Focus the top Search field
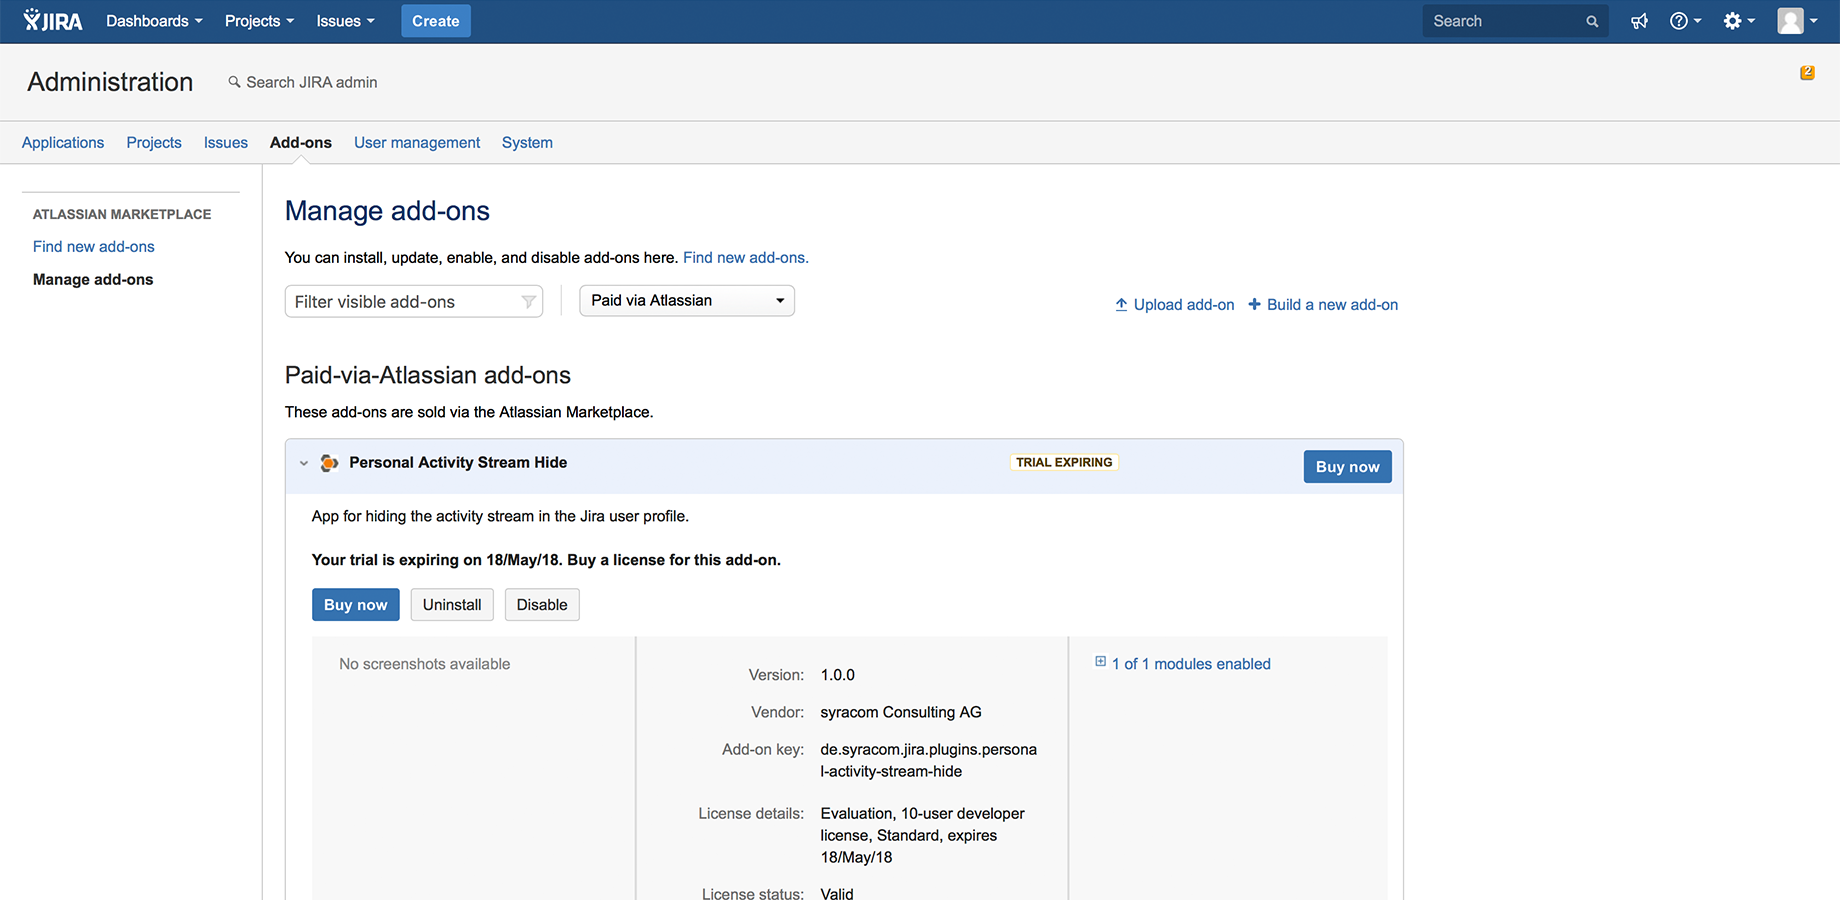1840x900 pixels. click(x=1515, y=21)
